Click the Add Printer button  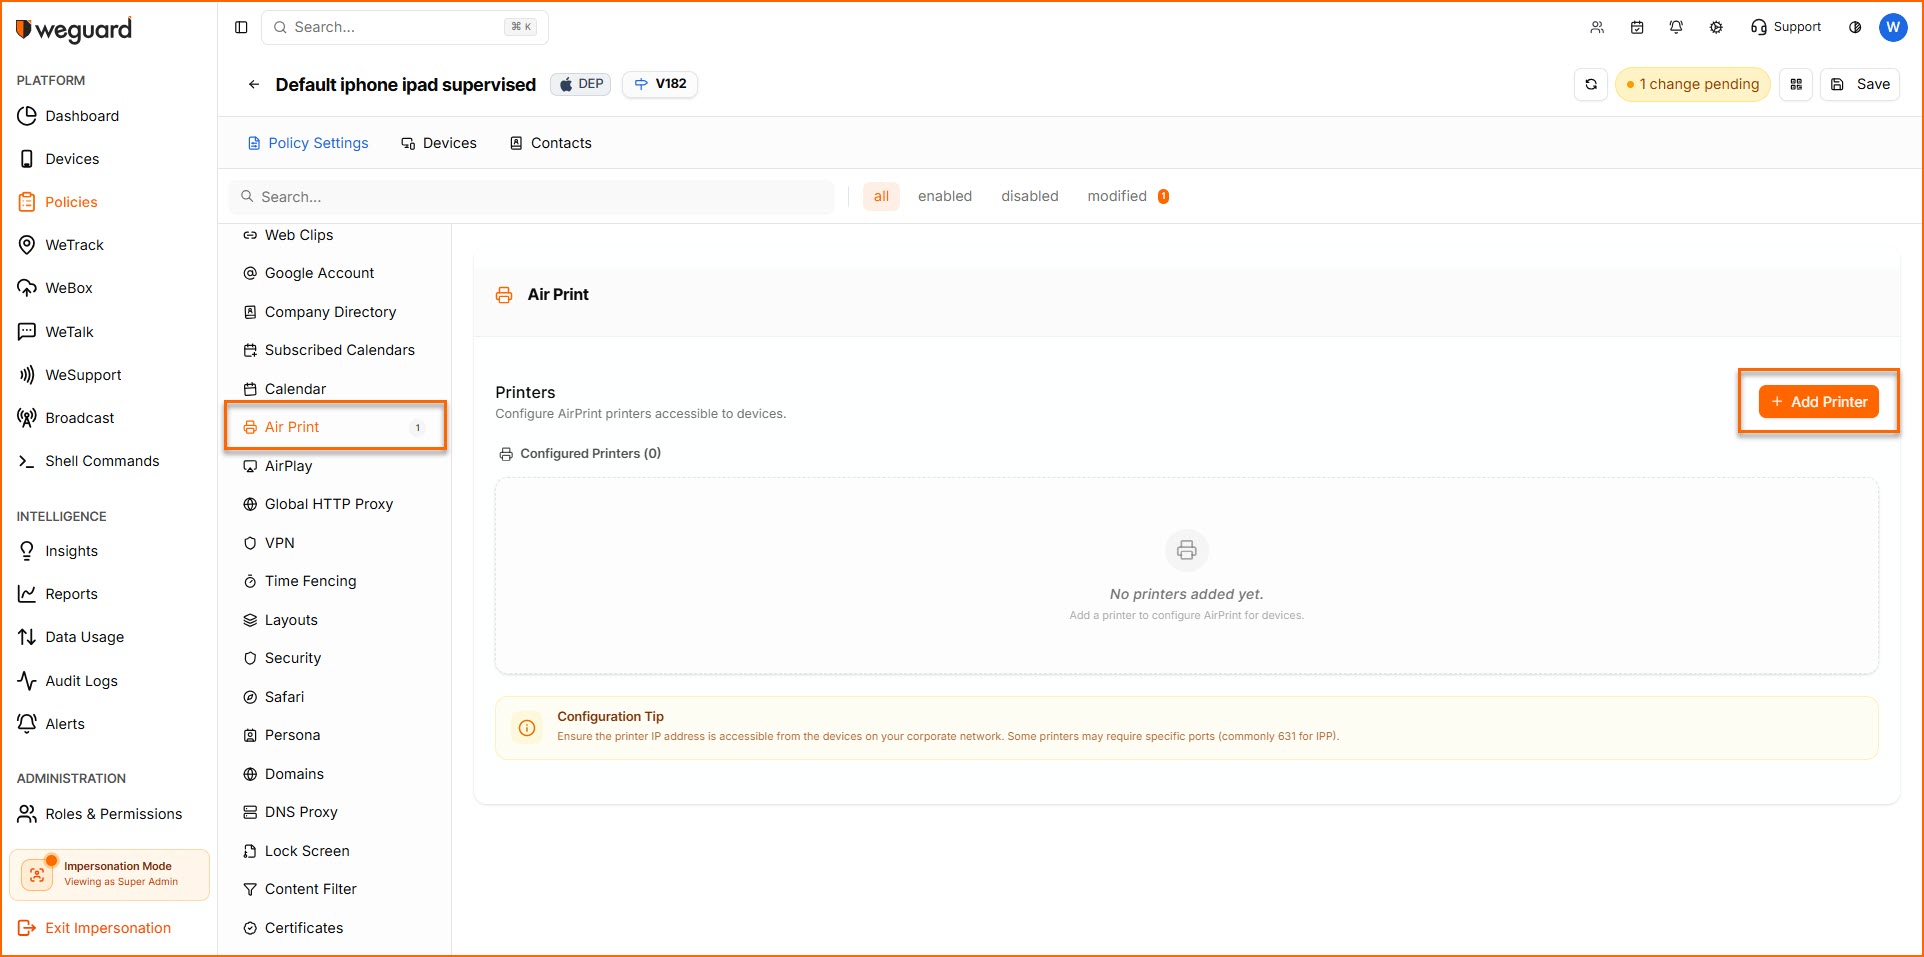coord(1818,402)
